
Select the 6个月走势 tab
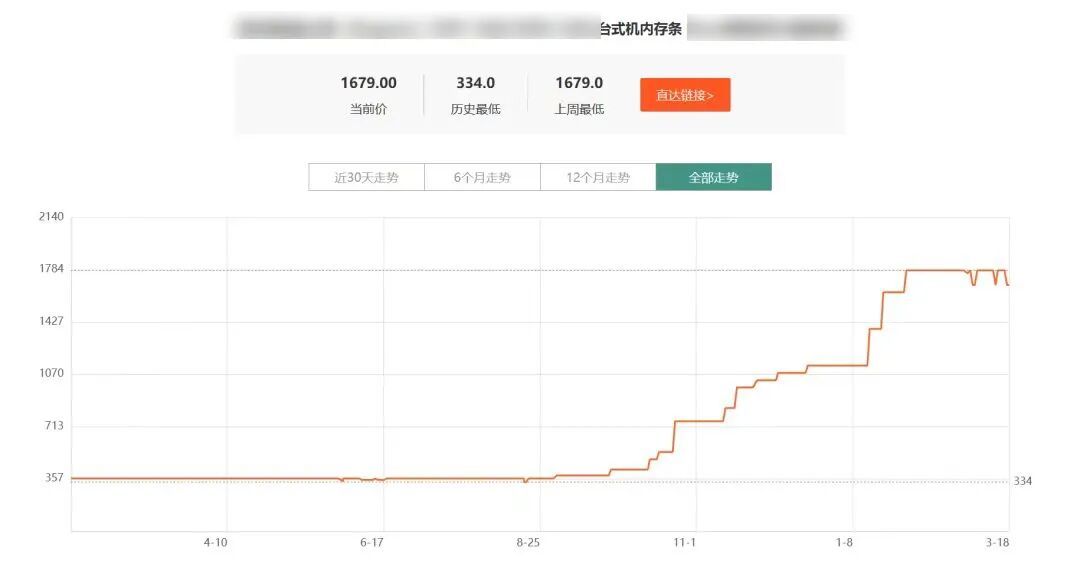[482, 177]
